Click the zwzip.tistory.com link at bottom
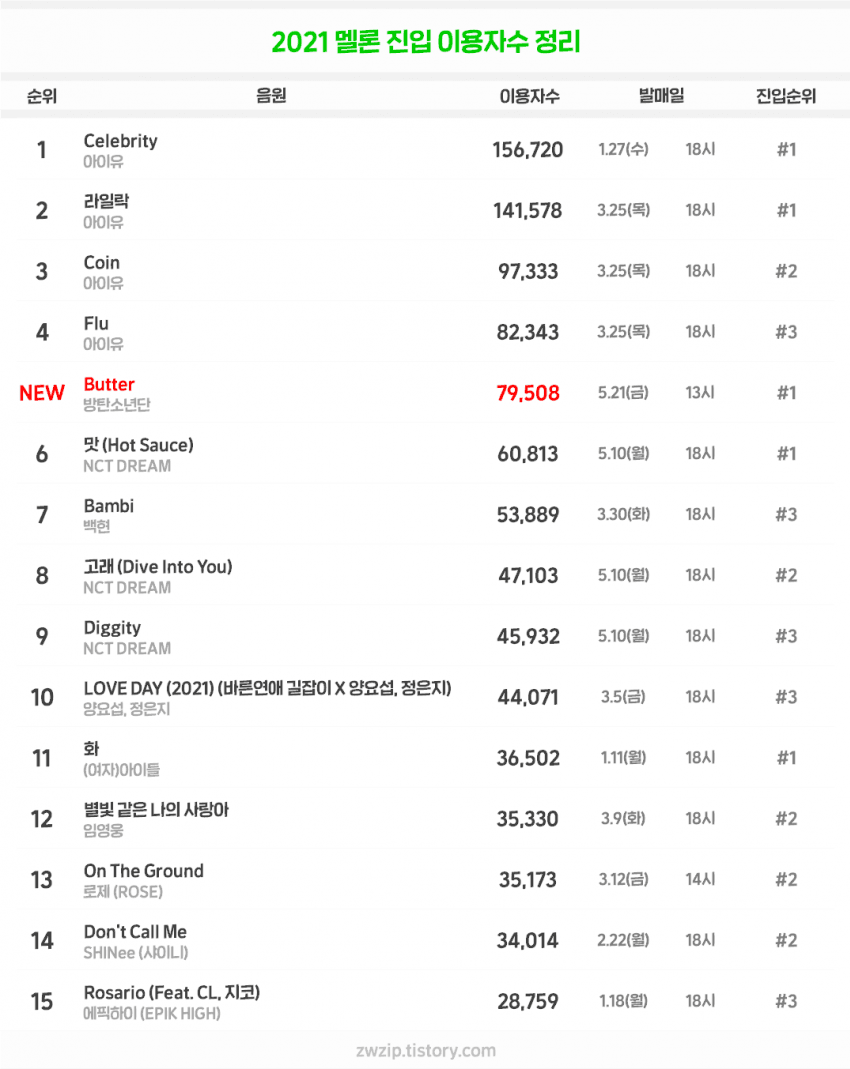The width and height of the screenshot is (850, 1069). [425, 1050]
